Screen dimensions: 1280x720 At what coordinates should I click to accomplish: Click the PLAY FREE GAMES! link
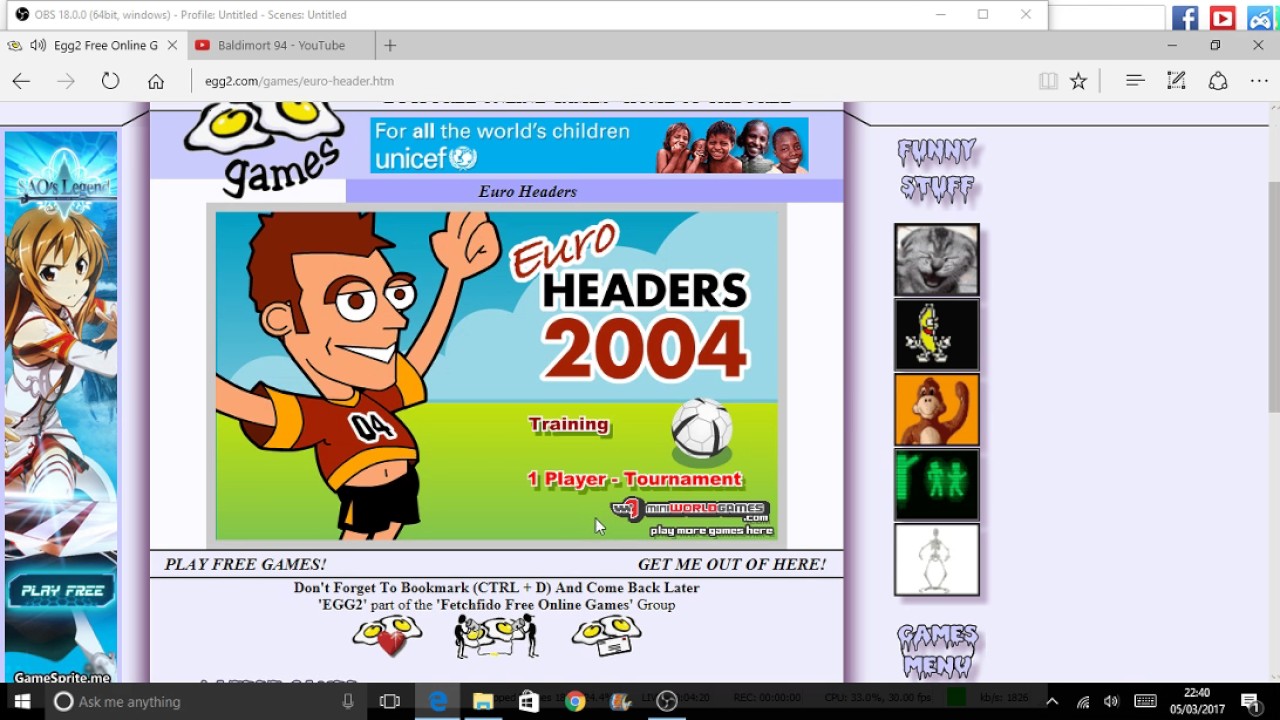coord(245,564)
